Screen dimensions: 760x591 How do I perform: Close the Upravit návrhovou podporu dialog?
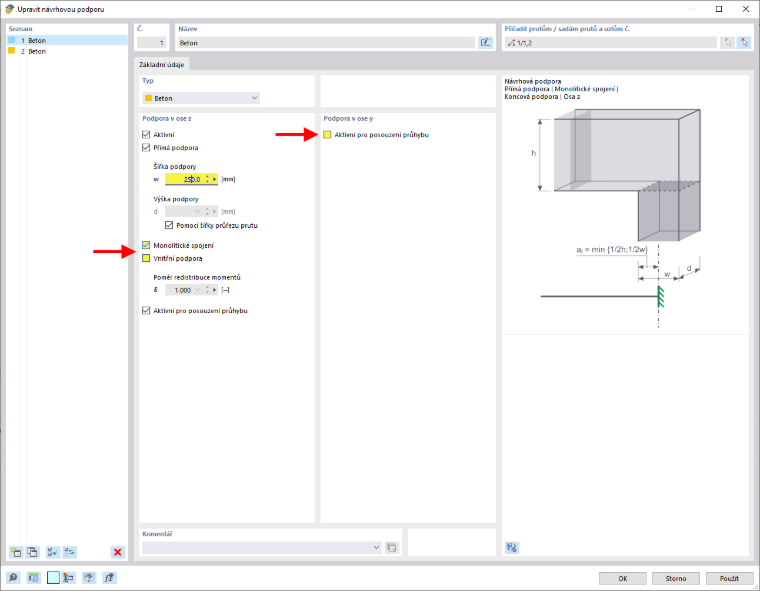point(746,9)
